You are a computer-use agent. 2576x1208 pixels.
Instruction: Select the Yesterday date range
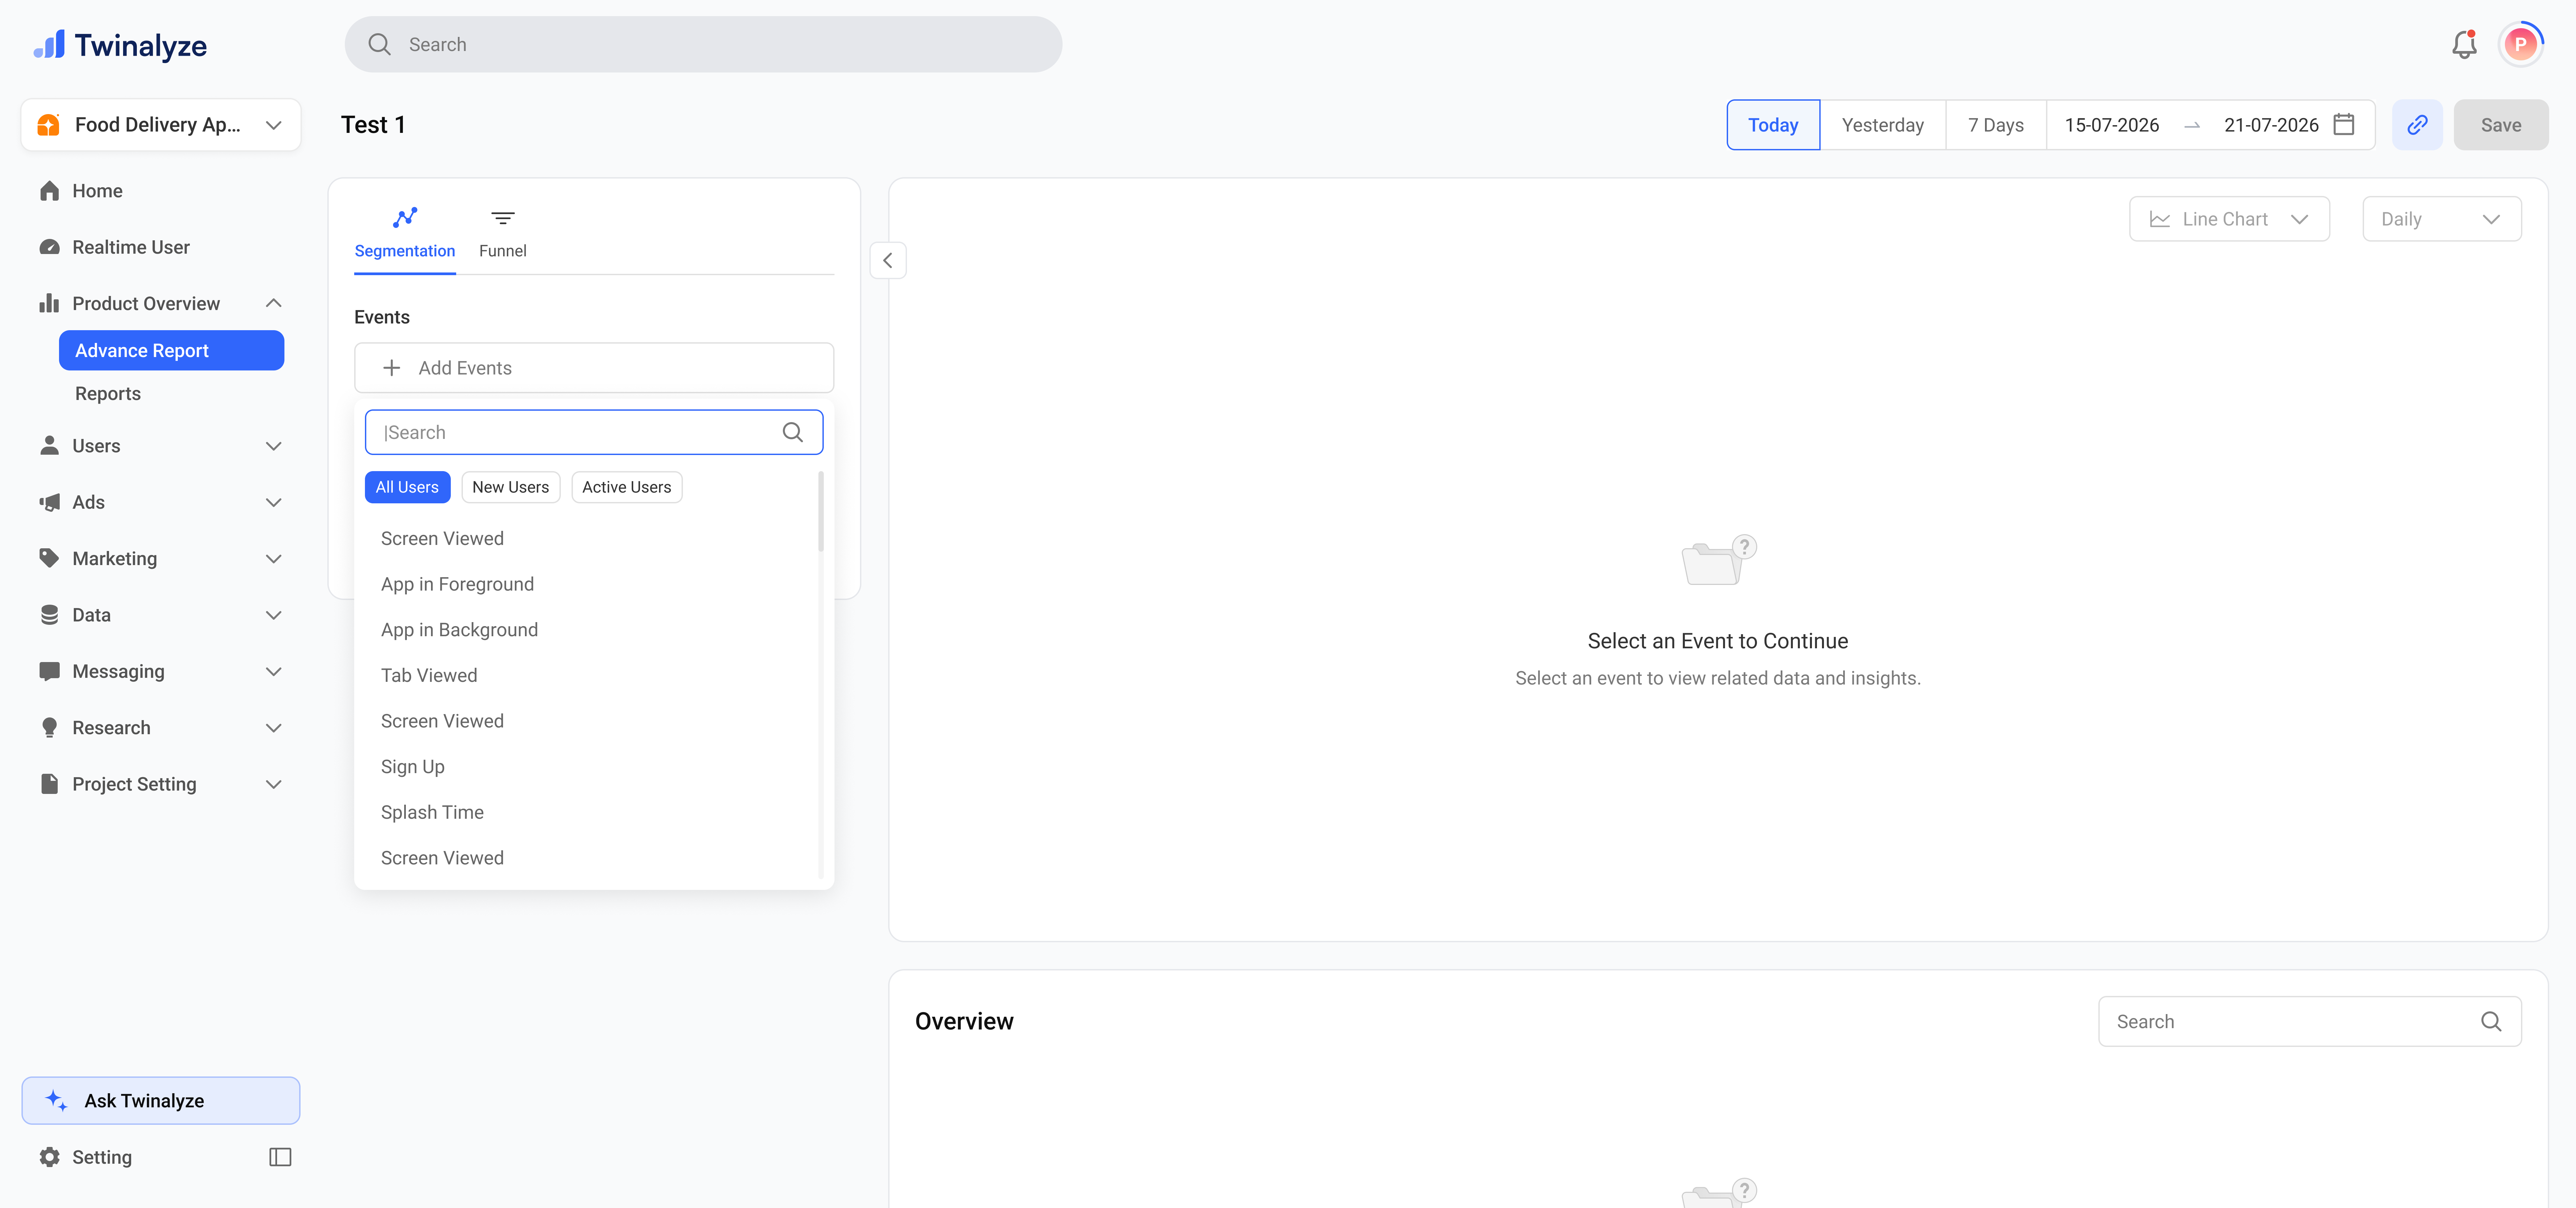(x=1883, y=125)
